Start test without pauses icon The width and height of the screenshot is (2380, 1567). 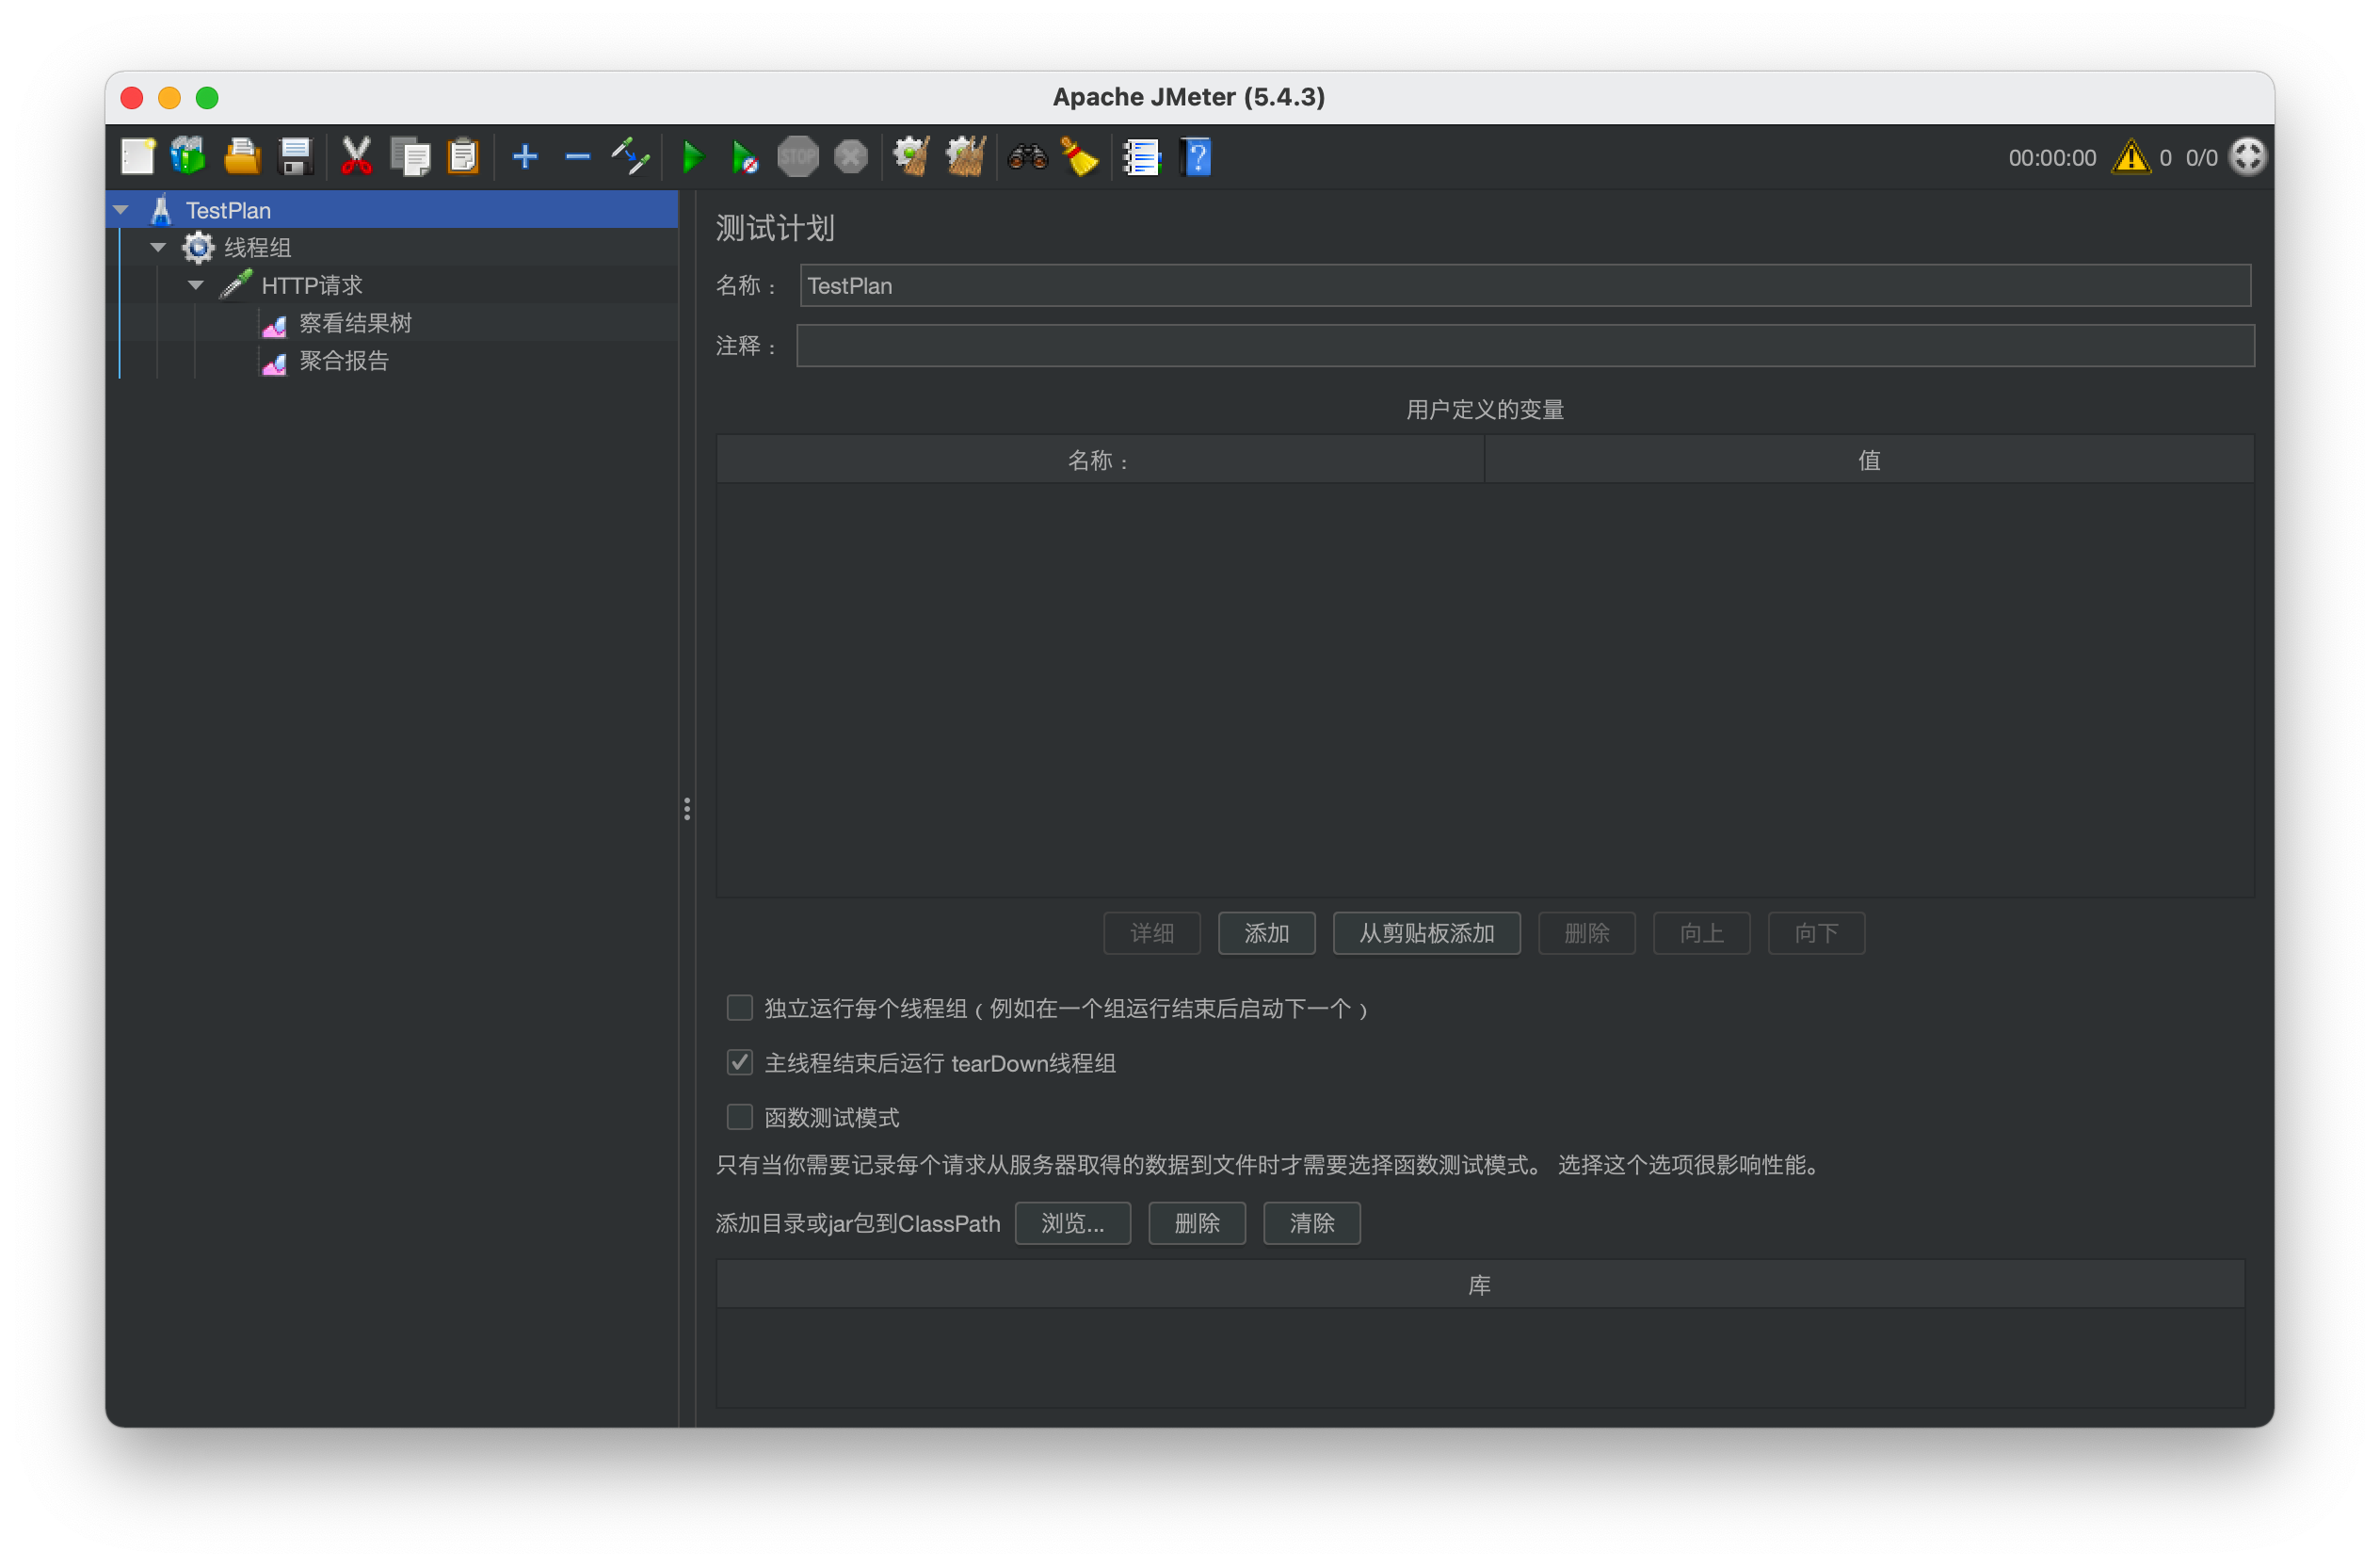pyautogui.click(x=745, y=157)
